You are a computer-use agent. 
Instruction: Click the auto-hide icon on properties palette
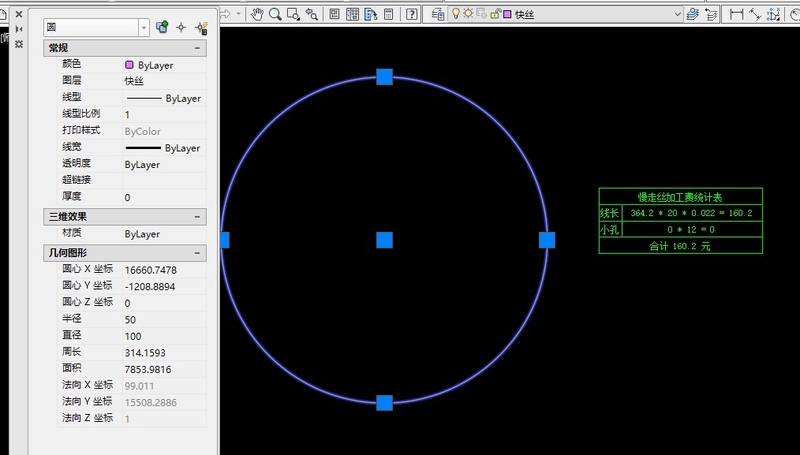pyautogui.click(x=19, y=29)
